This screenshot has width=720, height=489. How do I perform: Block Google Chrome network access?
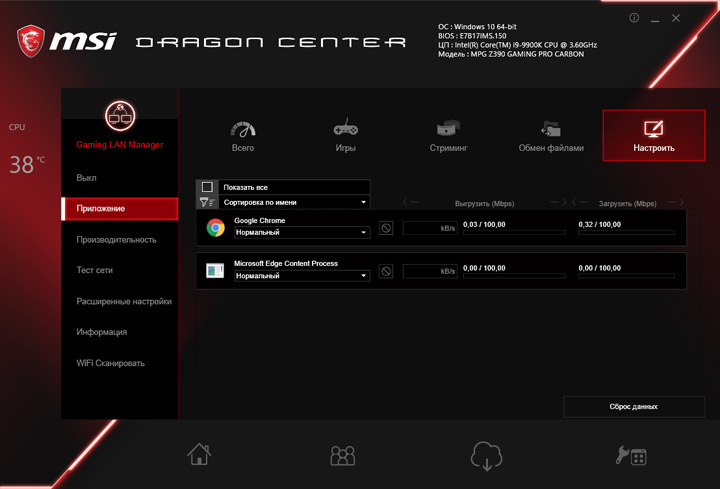pos(386,228)
